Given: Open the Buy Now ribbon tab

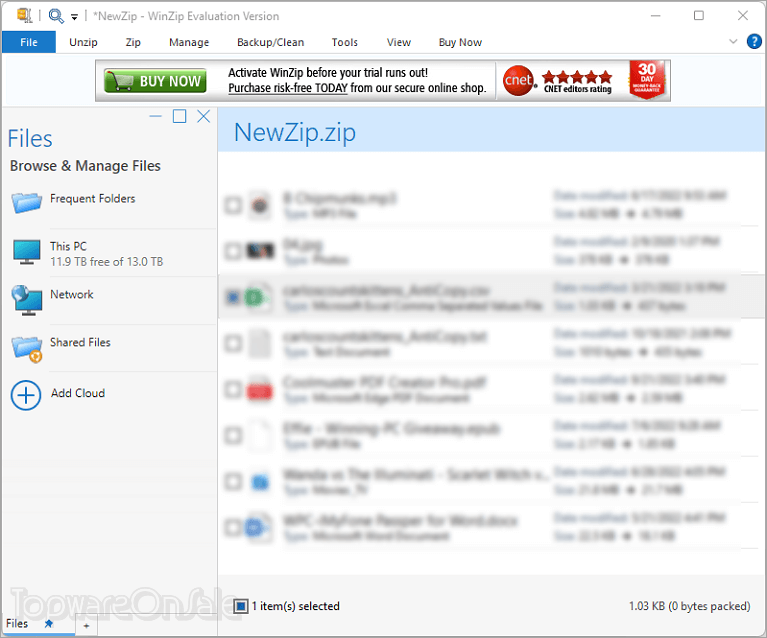Looking at the screenshot, I should click(460, 42).
